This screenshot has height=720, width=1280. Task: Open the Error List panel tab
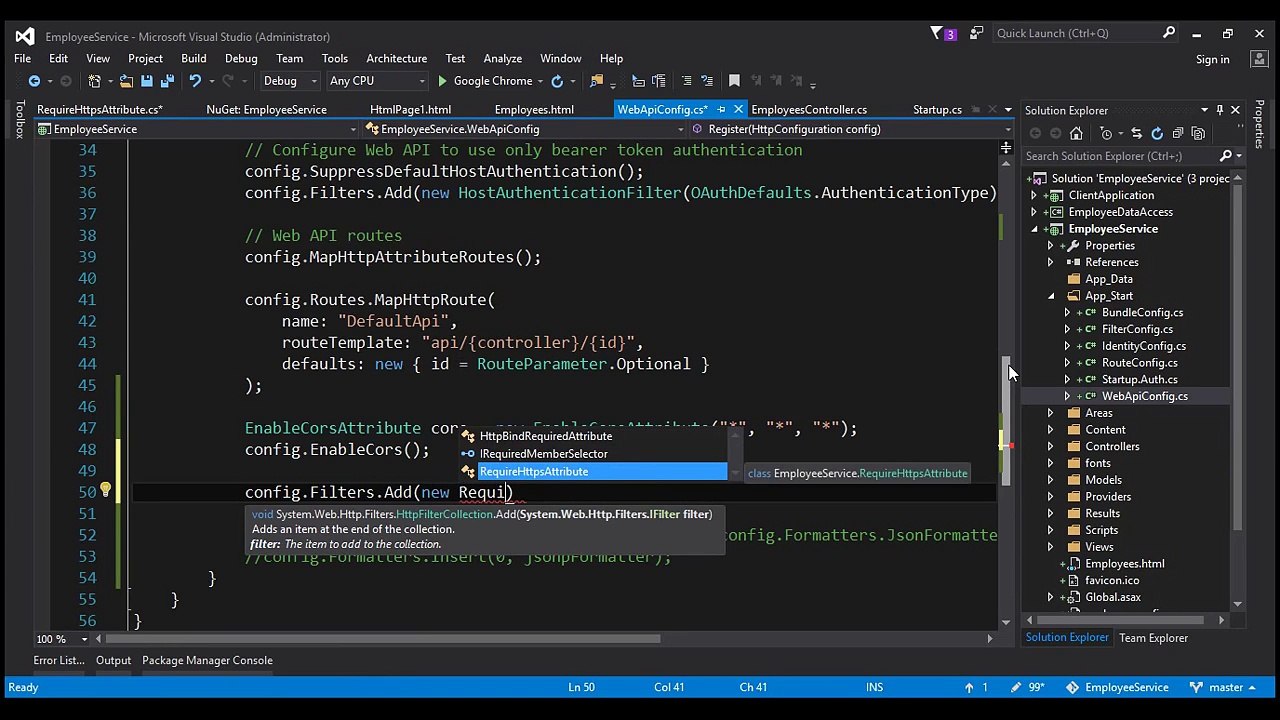(x=58, y=660)
